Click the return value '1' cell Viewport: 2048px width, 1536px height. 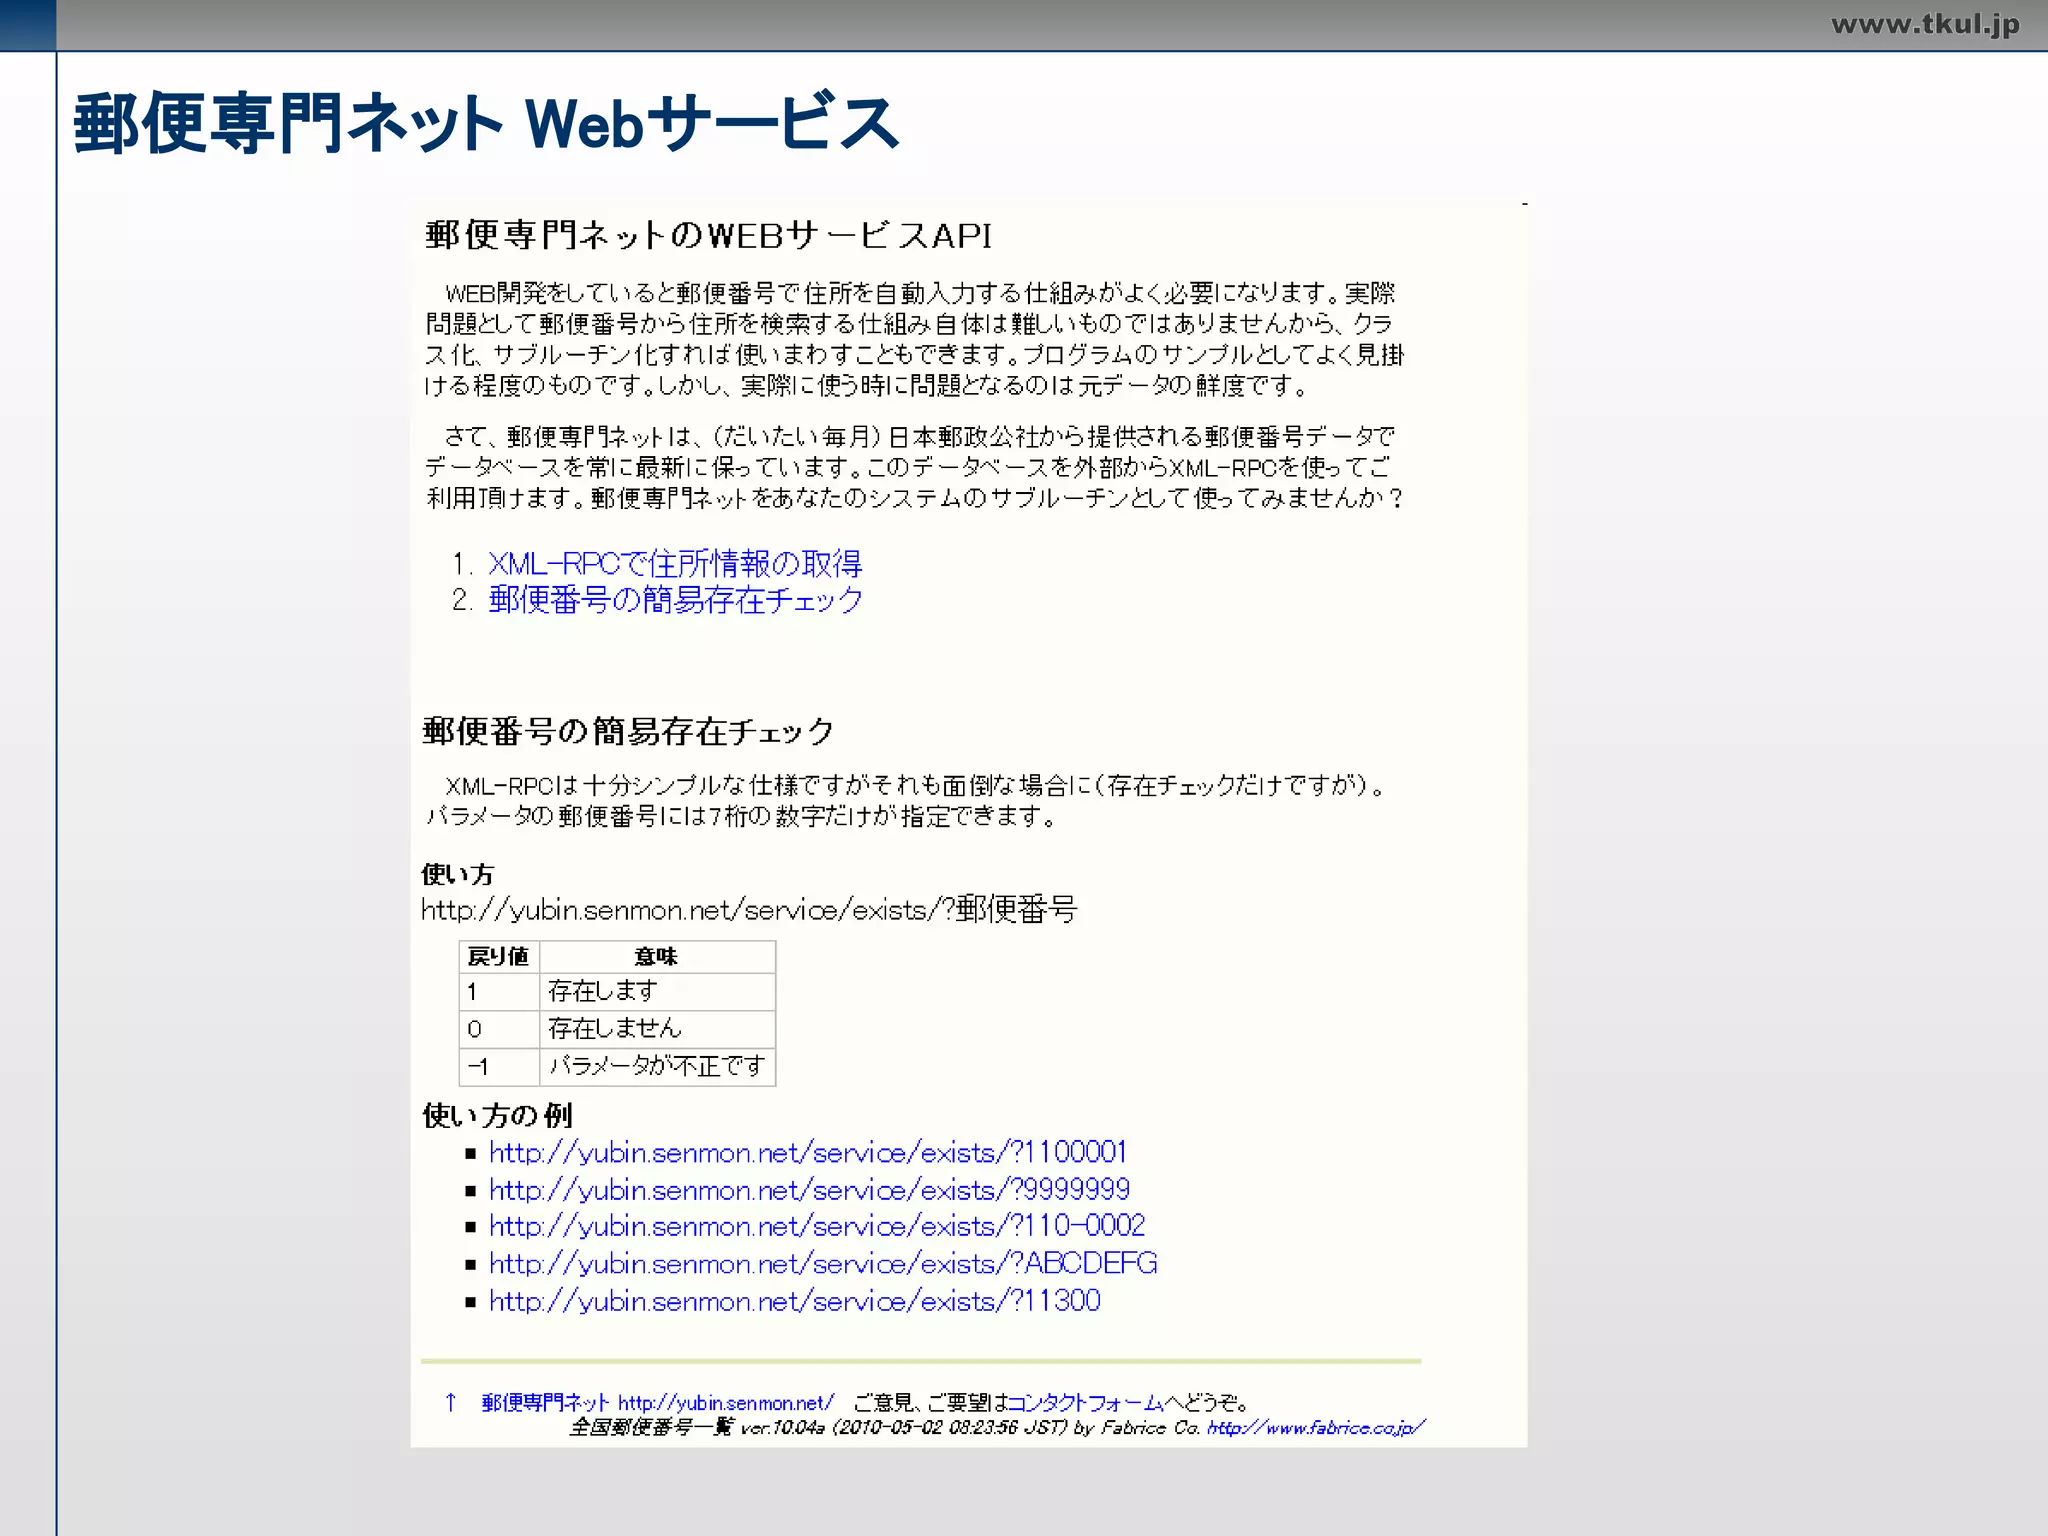[499, 991]
